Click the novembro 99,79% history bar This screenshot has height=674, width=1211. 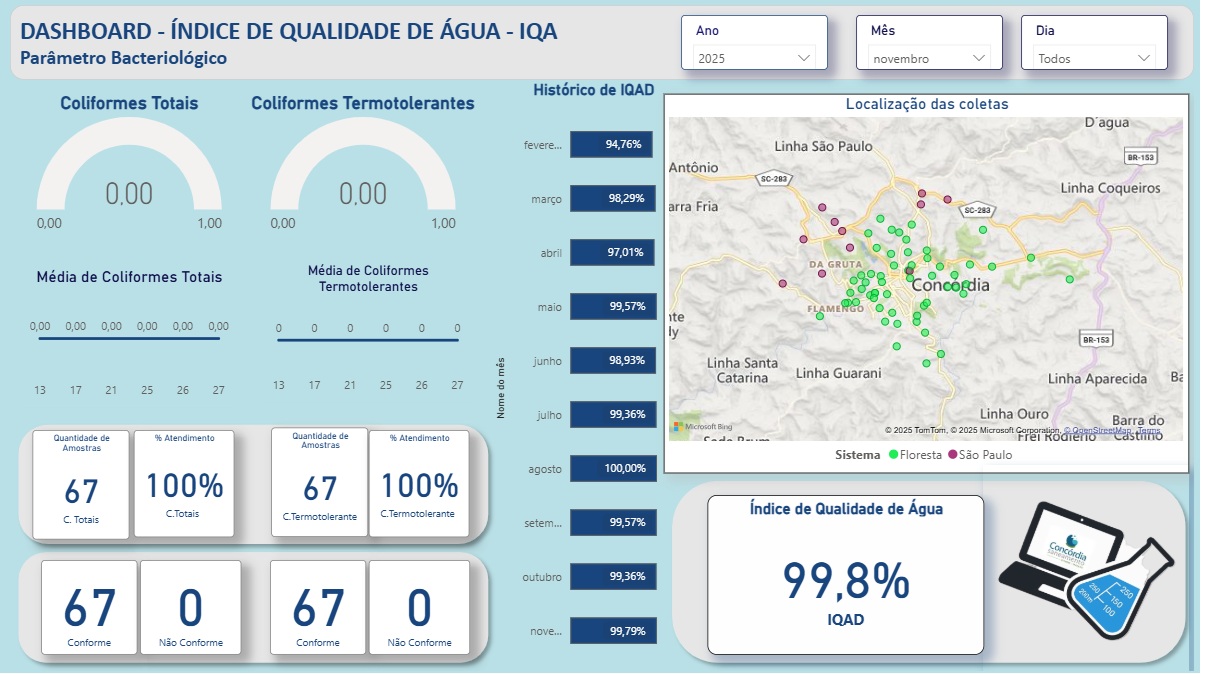pyautogui.click(x=612, y=630)
